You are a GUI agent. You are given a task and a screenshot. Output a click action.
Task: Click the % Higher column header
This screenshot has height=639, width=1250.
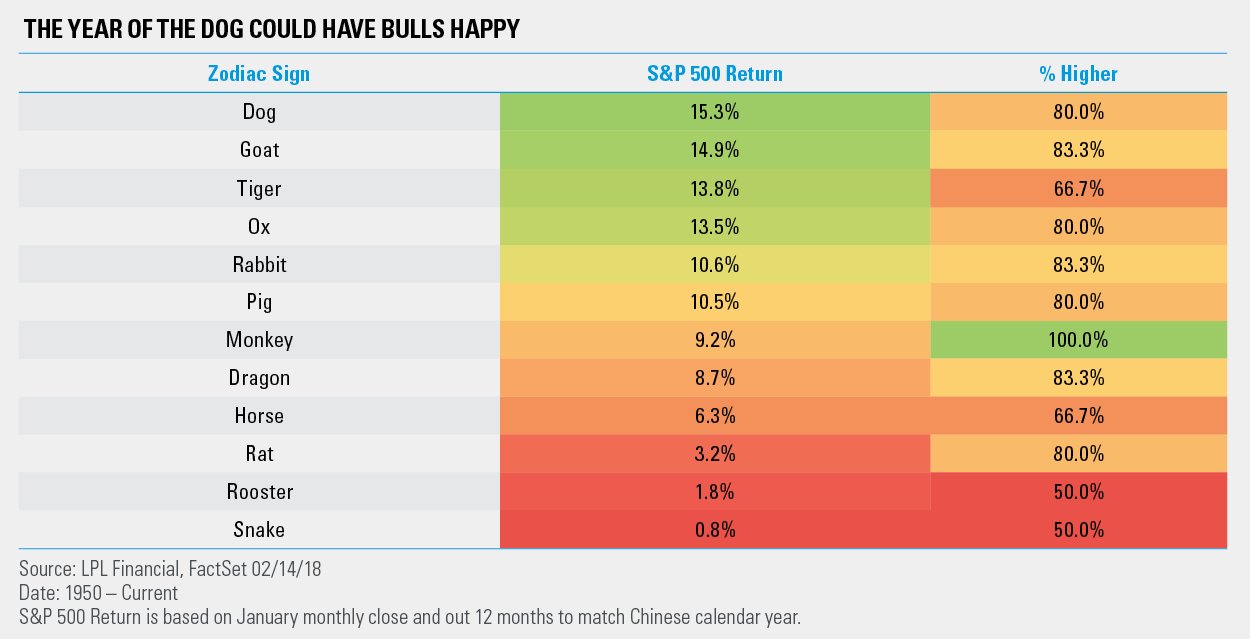[1078, 74]
